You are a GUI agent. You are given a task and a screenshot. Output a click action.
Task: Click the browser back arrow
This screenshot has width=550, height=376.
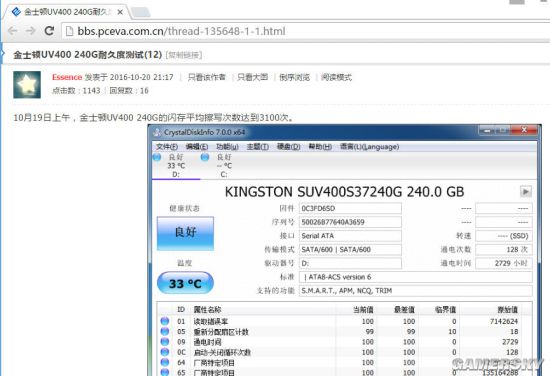click(x=13, y=31)
